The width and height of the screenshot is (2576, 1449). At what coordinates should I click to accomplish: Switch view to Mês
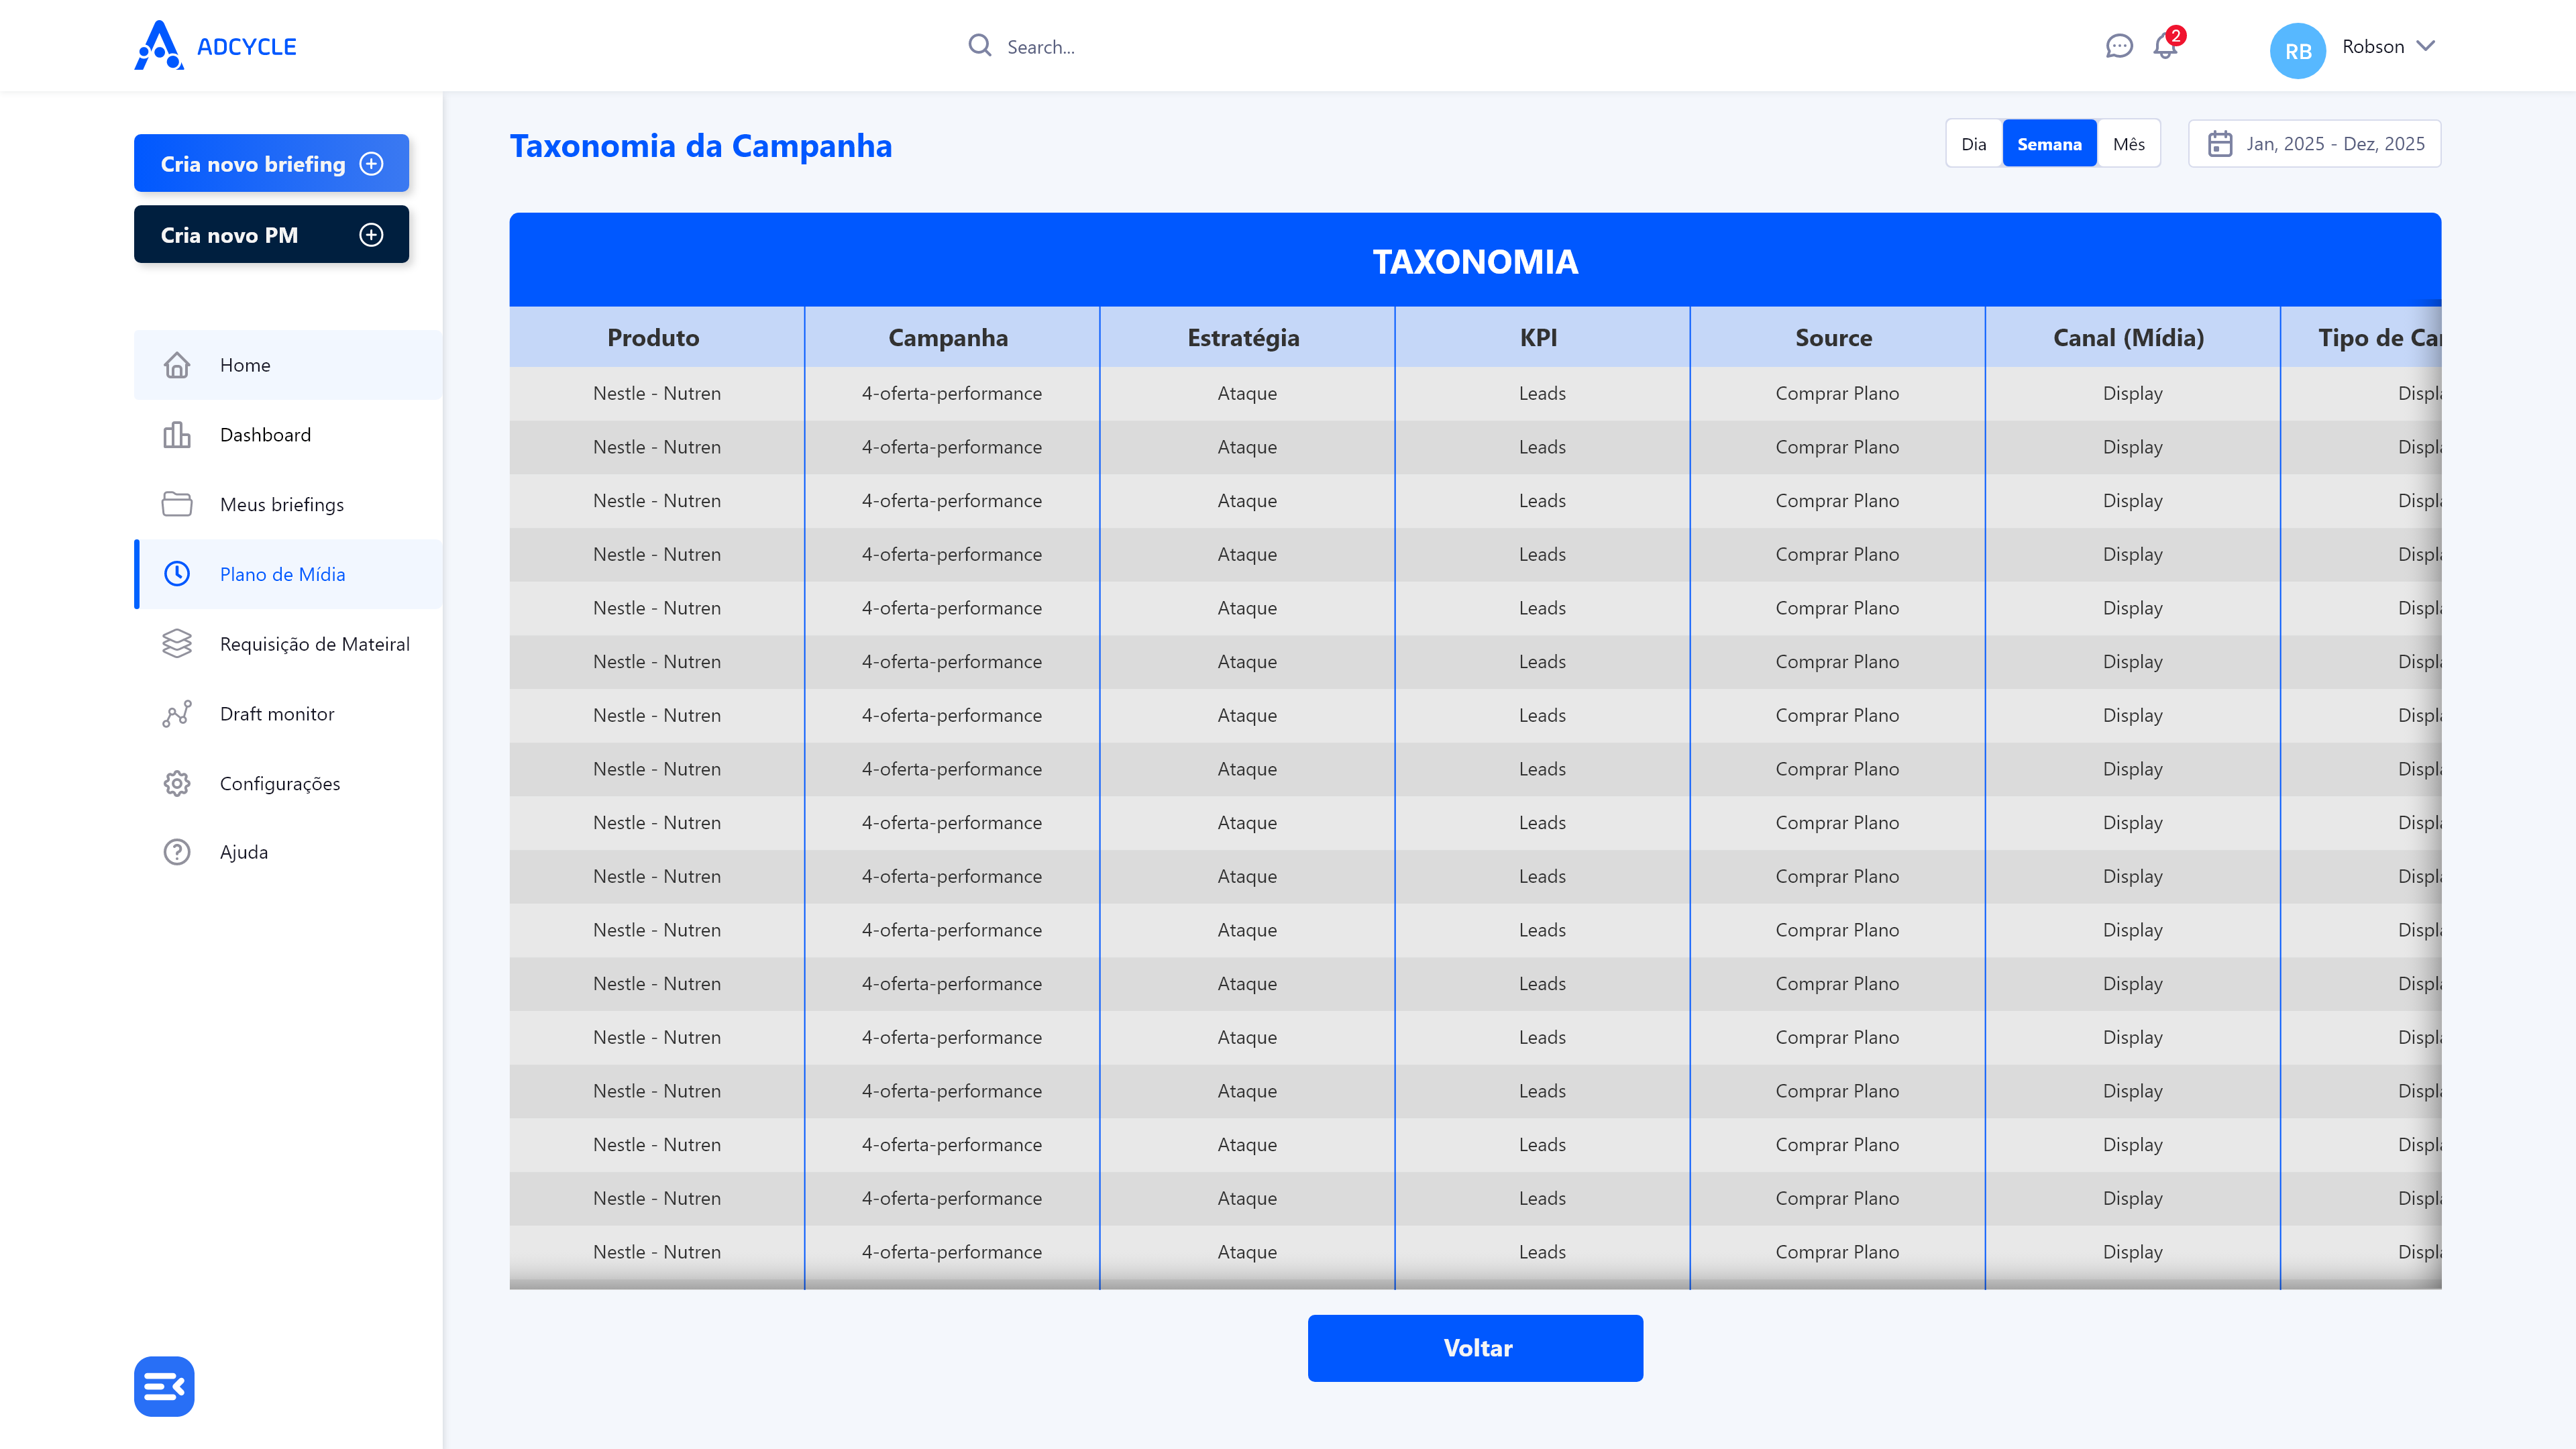2128,144
